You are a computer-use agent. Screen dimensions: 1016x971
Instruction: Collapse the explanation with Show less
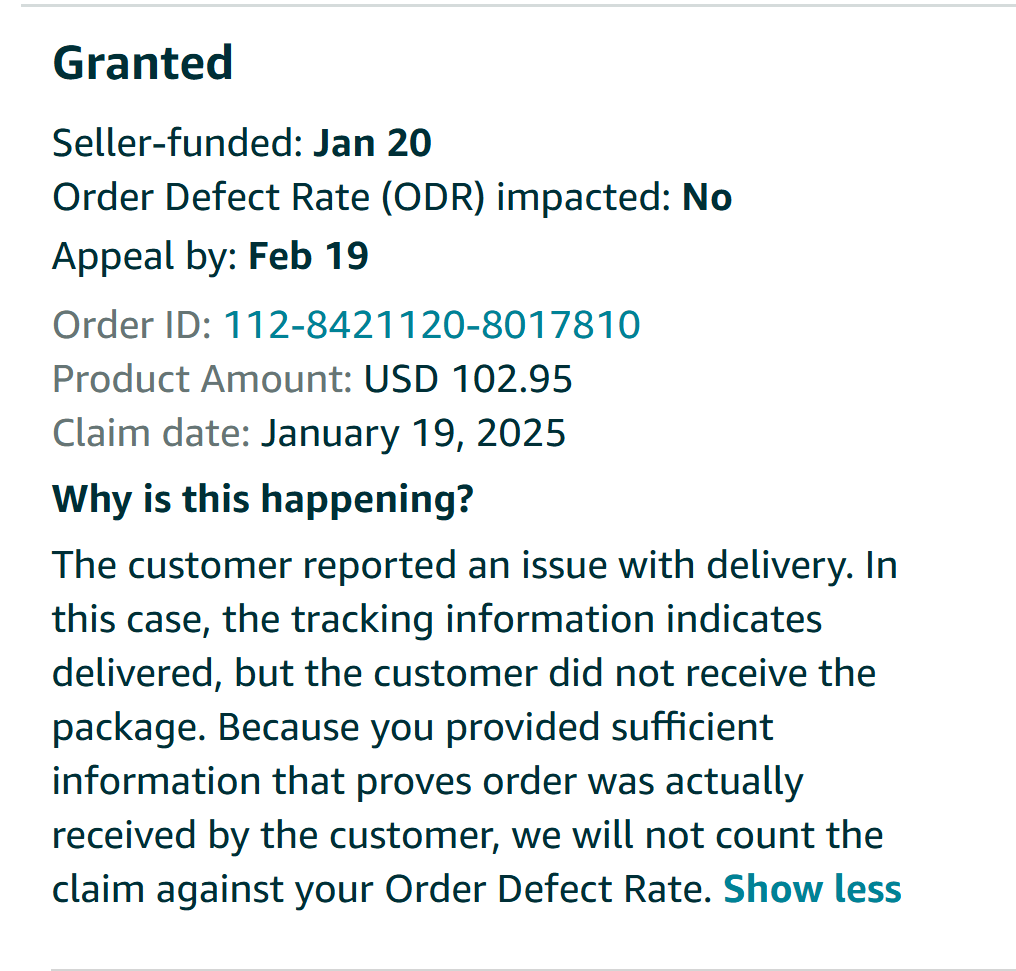[x=812, y=888]
